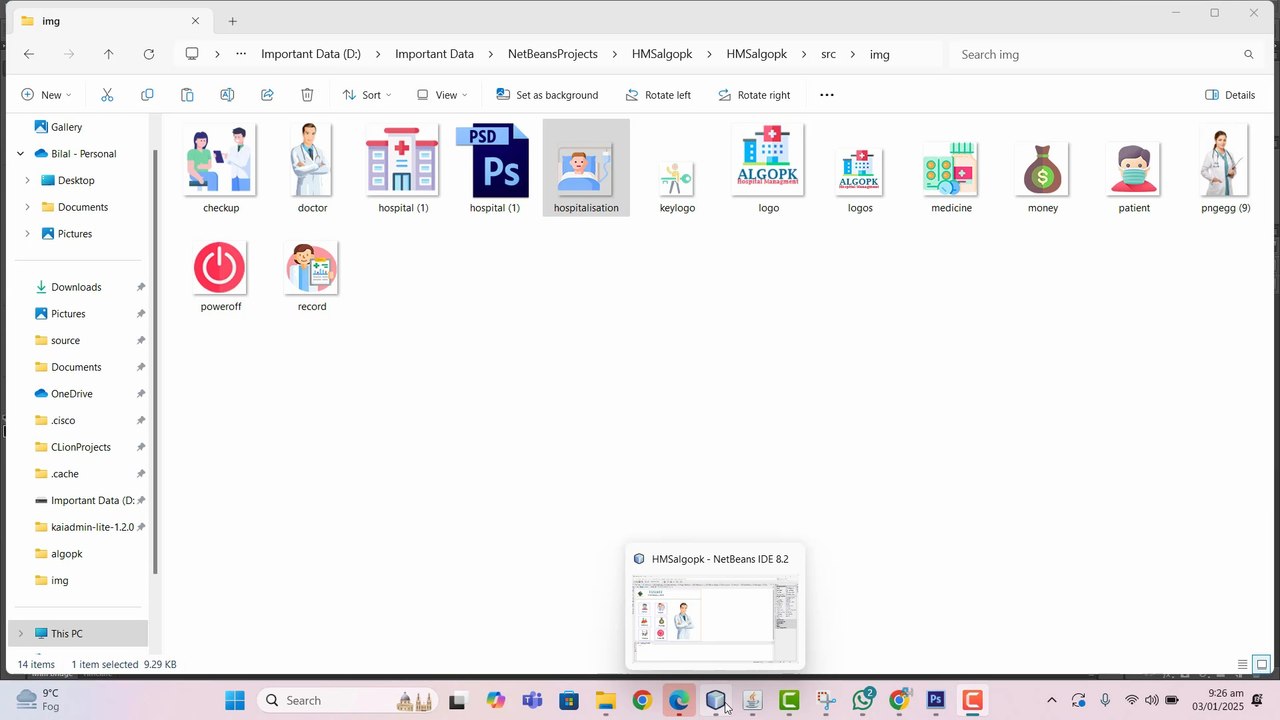Open the NetBeans taskbar icon

pos(716,700)
